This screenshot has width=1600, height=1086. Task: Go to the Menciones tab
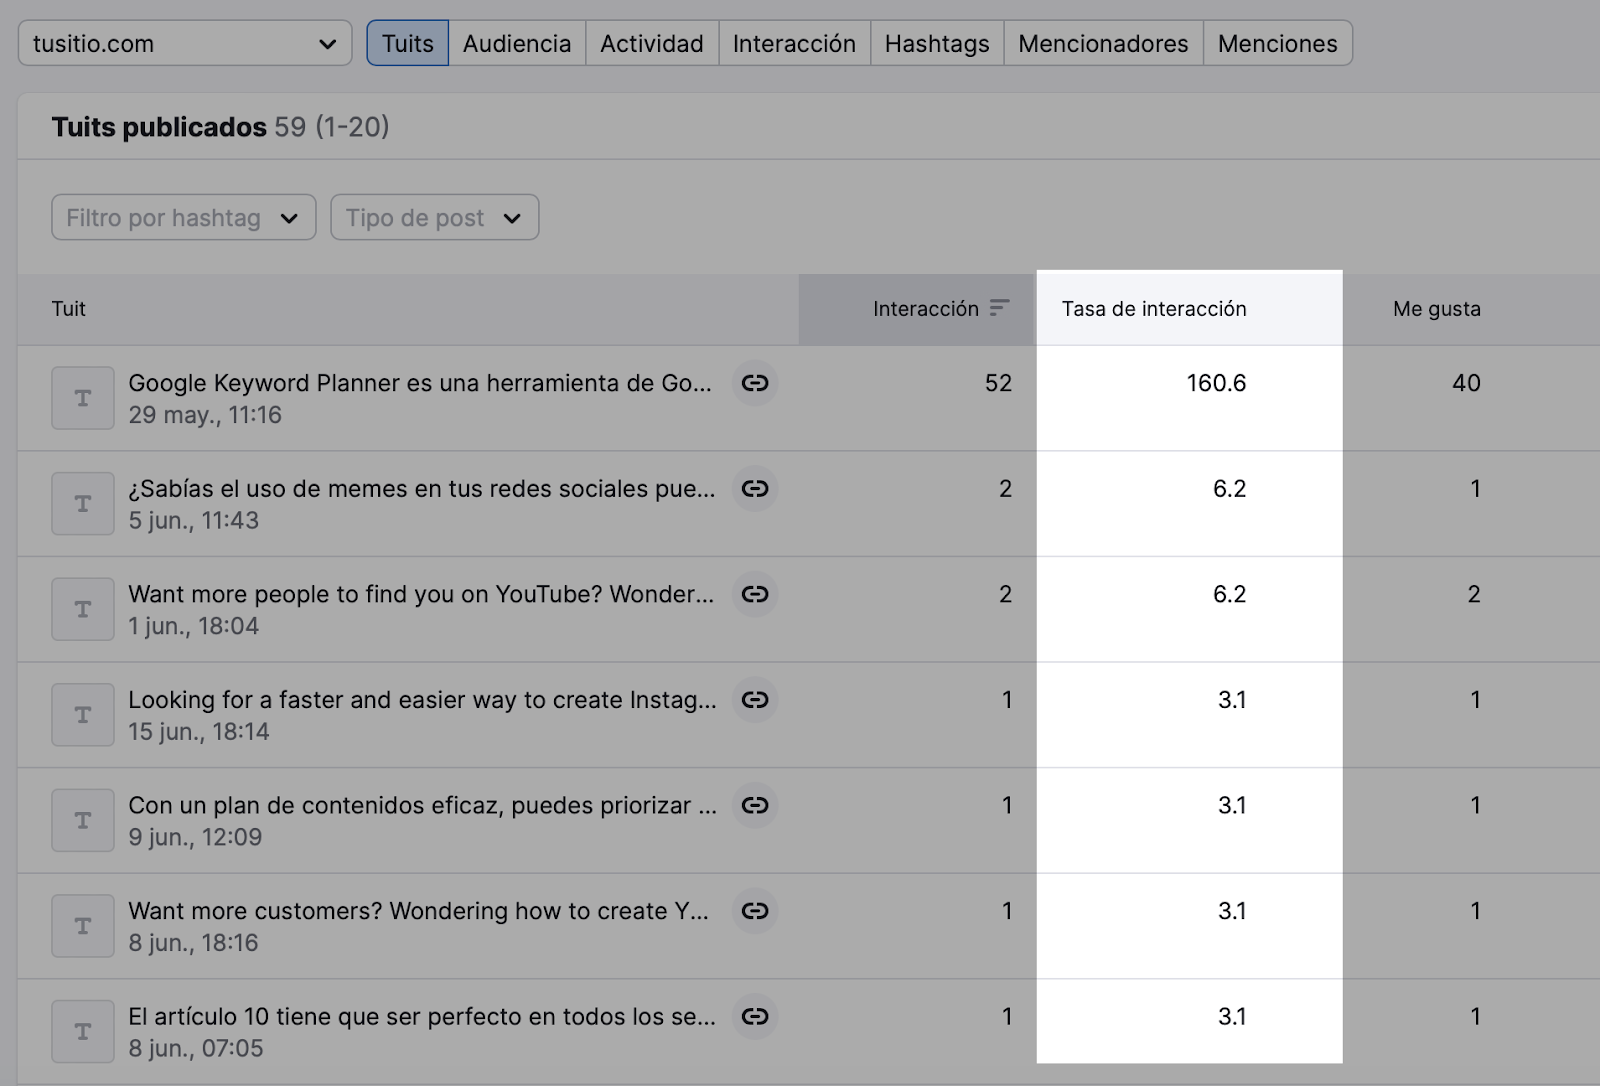coord(1278,43)
